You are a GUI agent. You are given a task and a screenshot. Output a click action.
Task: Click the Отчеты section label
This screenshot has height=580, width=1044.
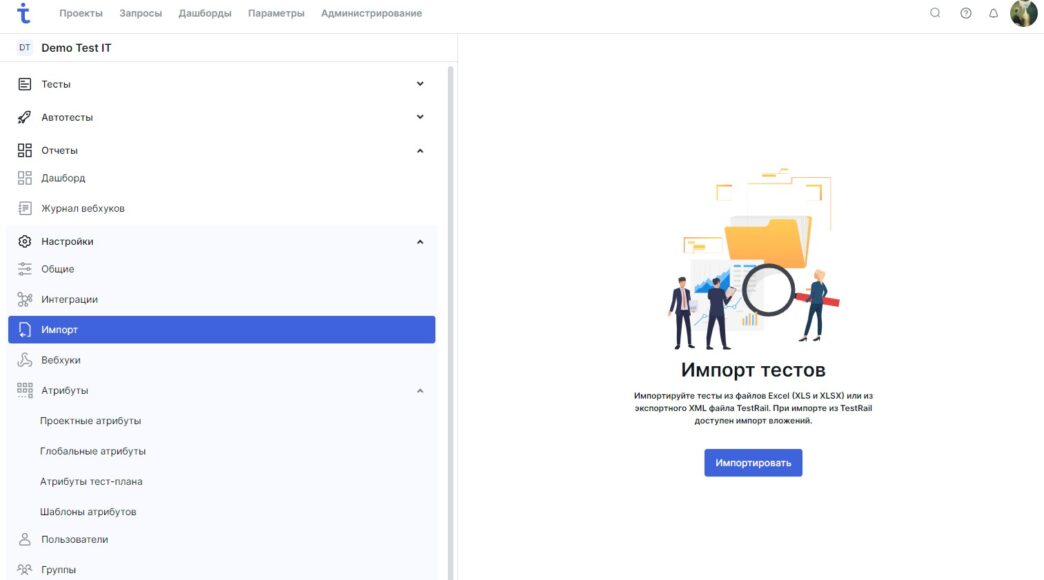[59, 150]
